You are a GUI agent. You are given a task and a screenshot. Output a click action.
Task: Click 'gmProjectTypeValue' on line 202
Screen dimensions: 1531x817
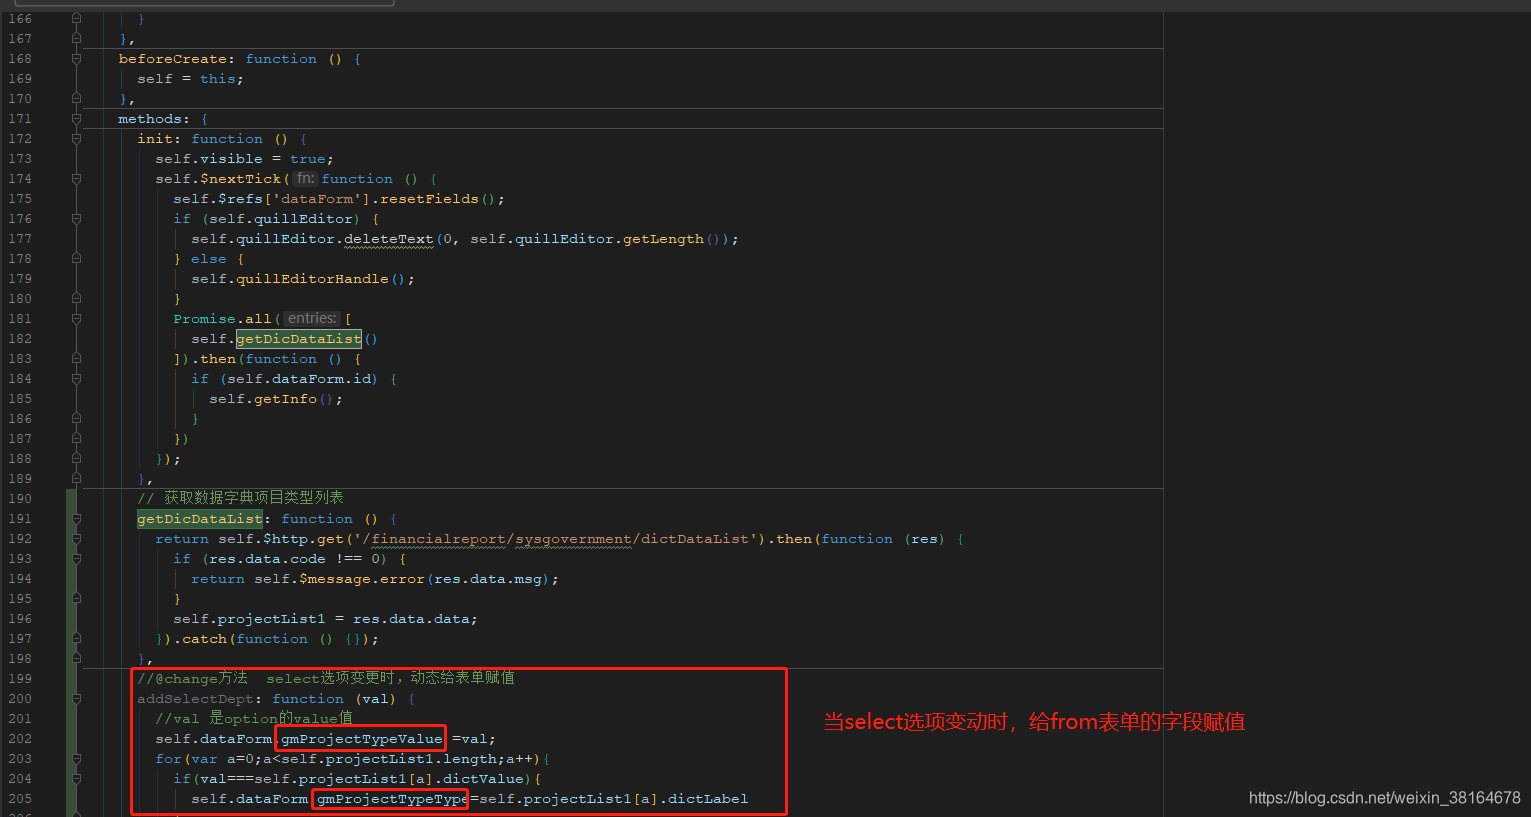[362, 739]
